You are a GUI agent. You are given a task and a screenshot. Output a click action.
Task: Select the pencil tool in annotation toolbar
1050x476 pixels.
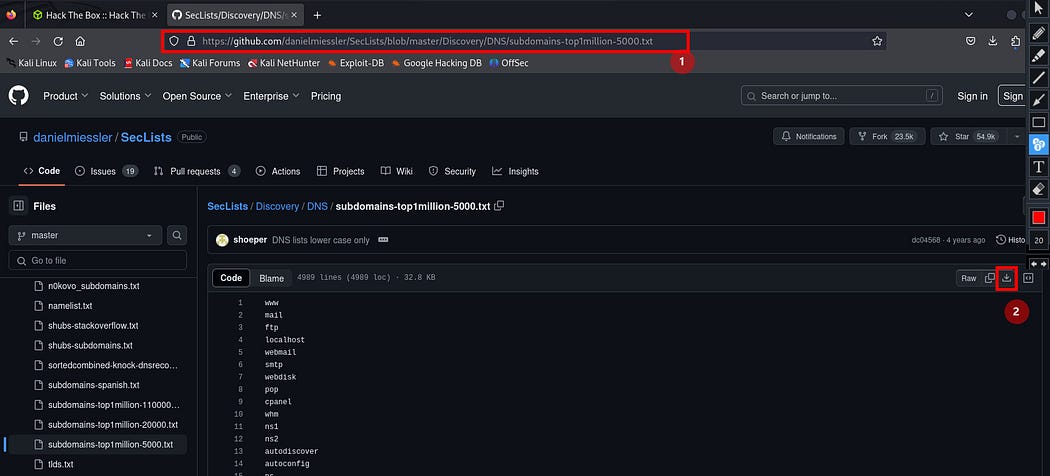1039,31
